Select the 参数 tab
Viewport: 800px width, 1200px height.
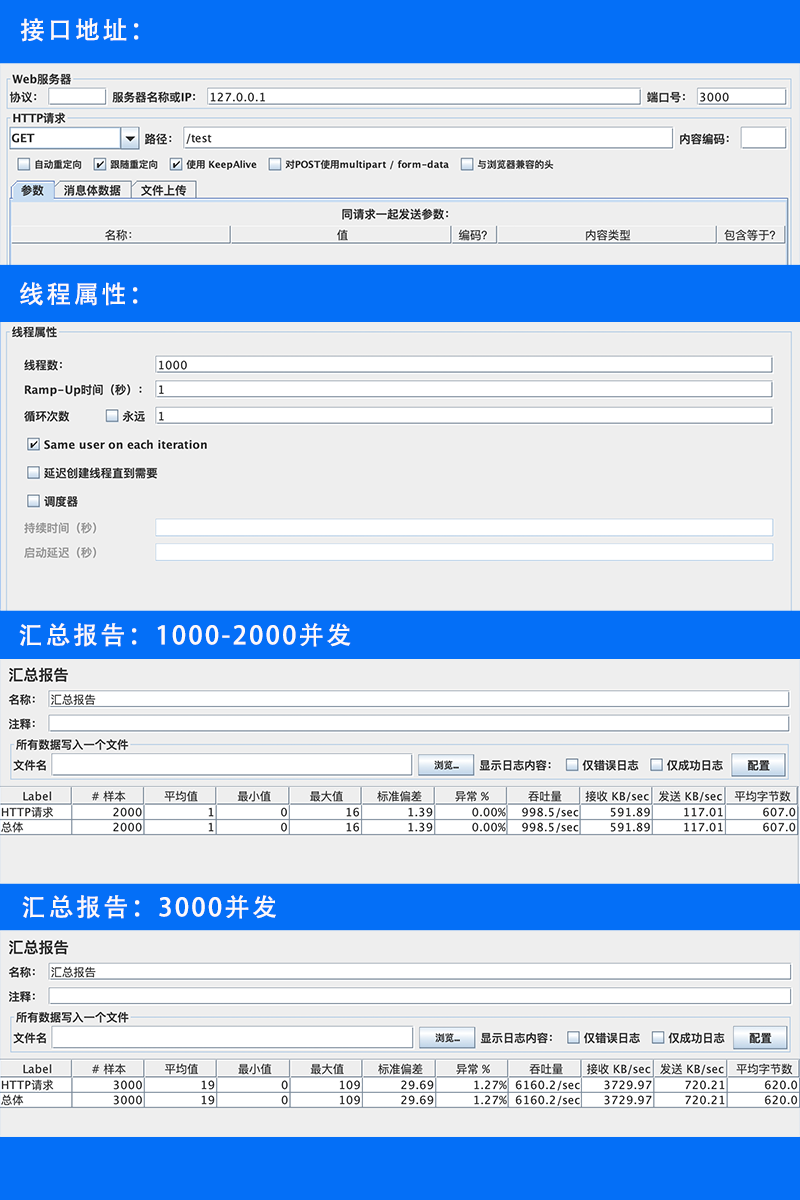[x=32, y=190]
